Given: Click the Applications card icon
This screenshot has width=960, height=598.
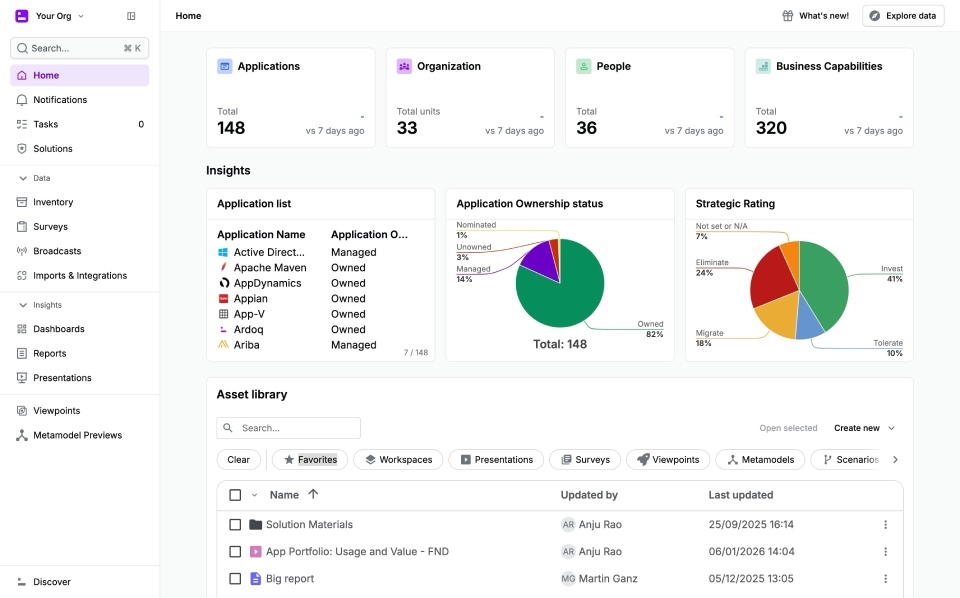Looking at the screenshot, I should click(225, 66).
